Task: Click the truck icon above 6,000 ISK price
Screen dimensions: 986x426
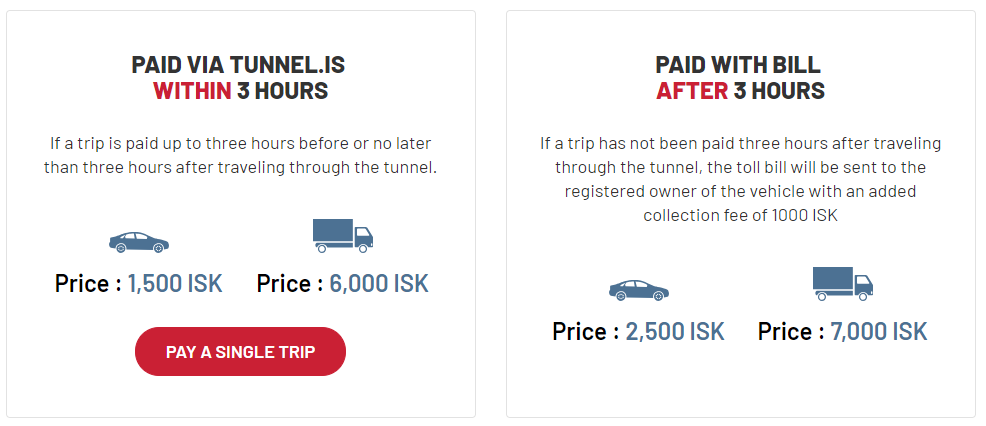Action: (342, 235)
